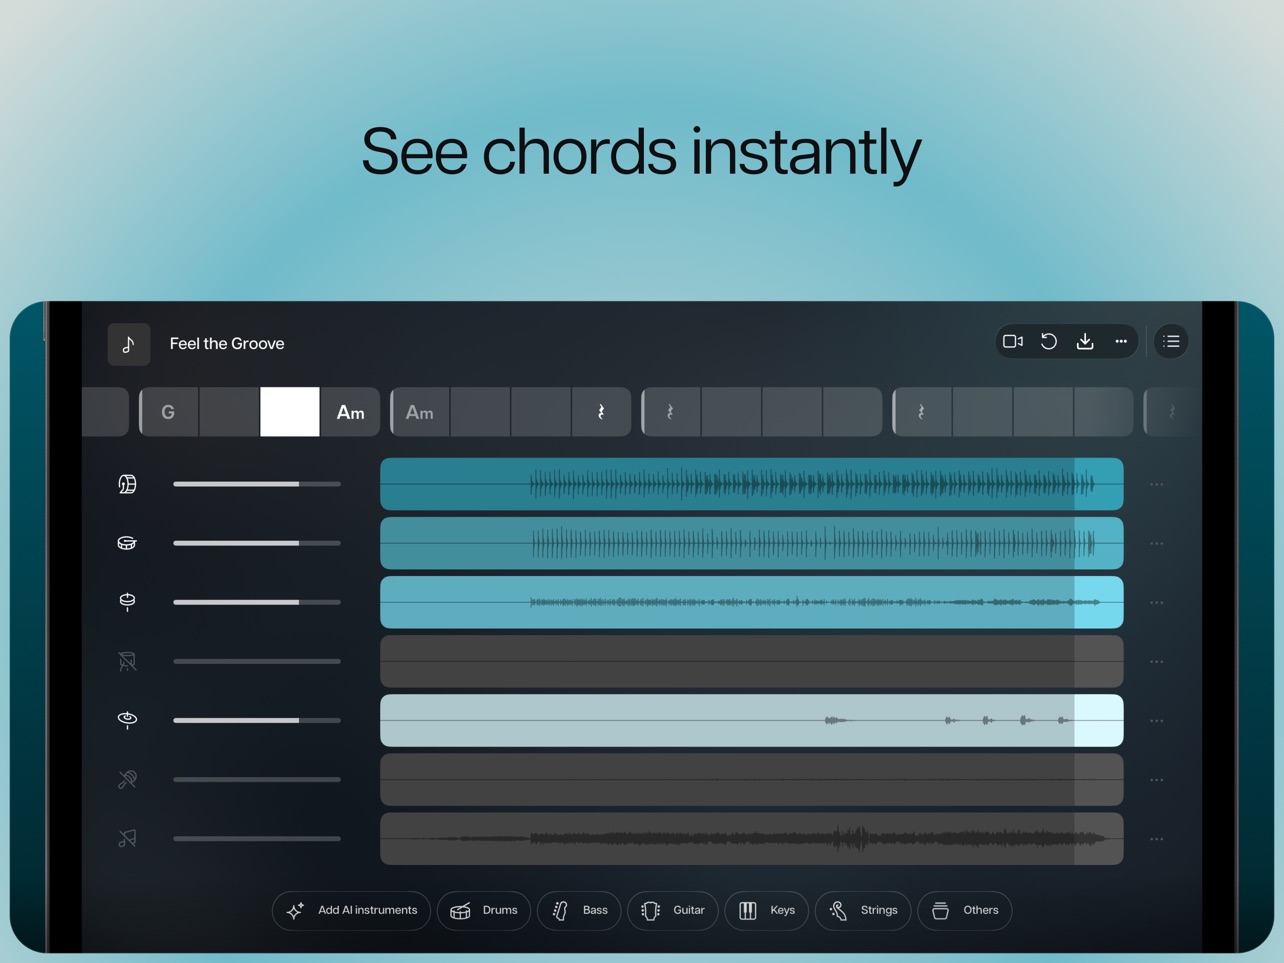Open options dots for kick drum track
1284x963 pixels.
pos(1157,485)
